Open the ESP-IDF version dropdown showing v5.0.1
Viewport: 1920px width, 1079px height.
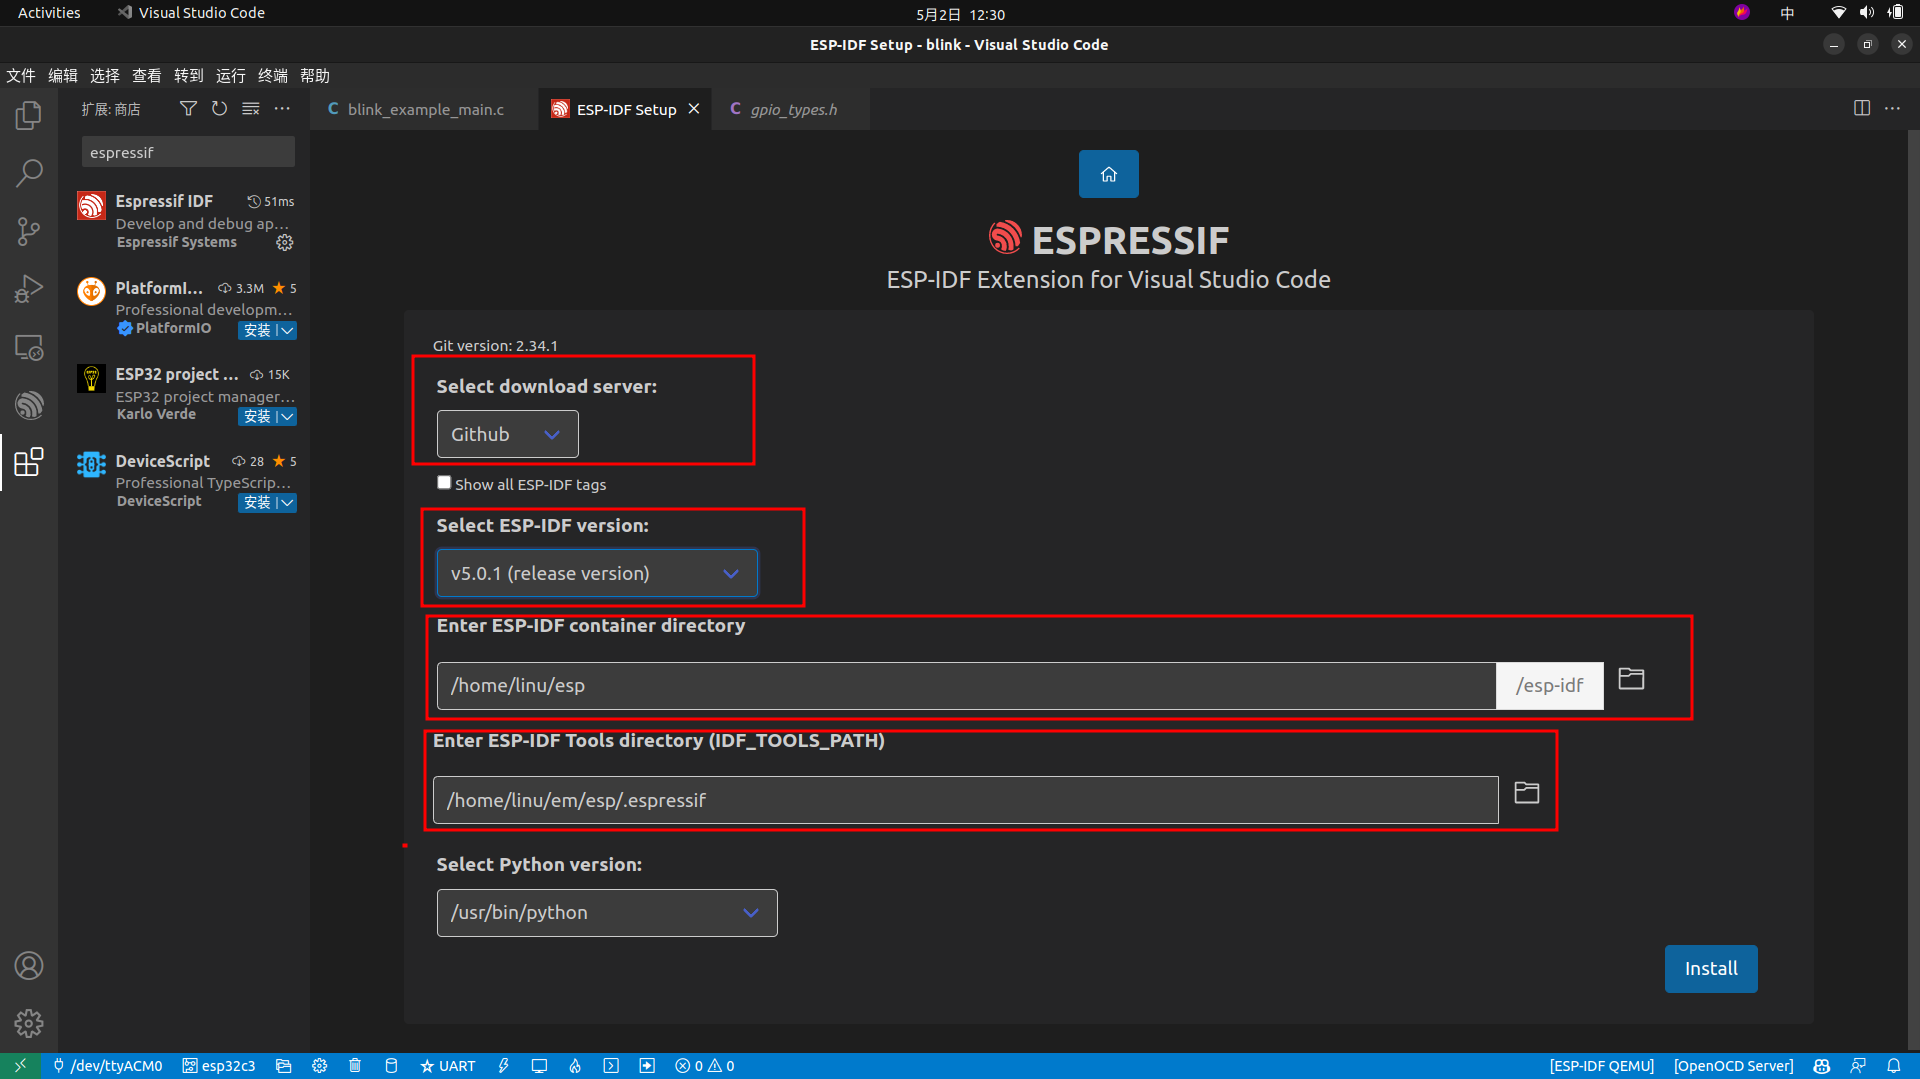(x=596, y=573)
